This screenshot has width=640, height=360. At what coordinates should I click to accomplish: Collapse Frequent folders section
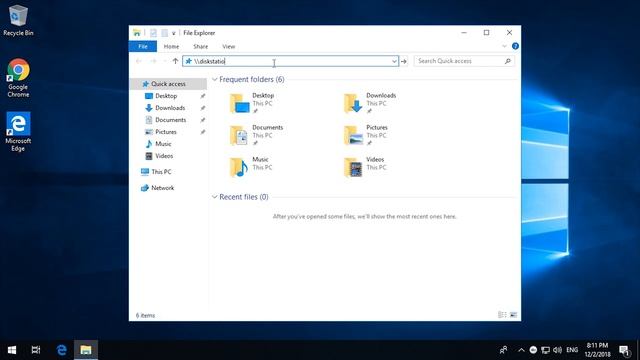(x=215, y=79)
